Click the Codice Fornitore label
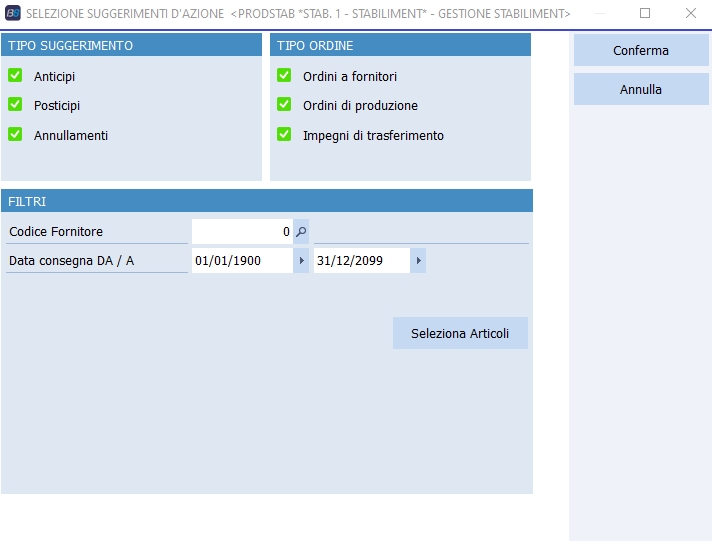Viewport: 712px width, 541px height. pyautogui.click(x=56, y=232)
